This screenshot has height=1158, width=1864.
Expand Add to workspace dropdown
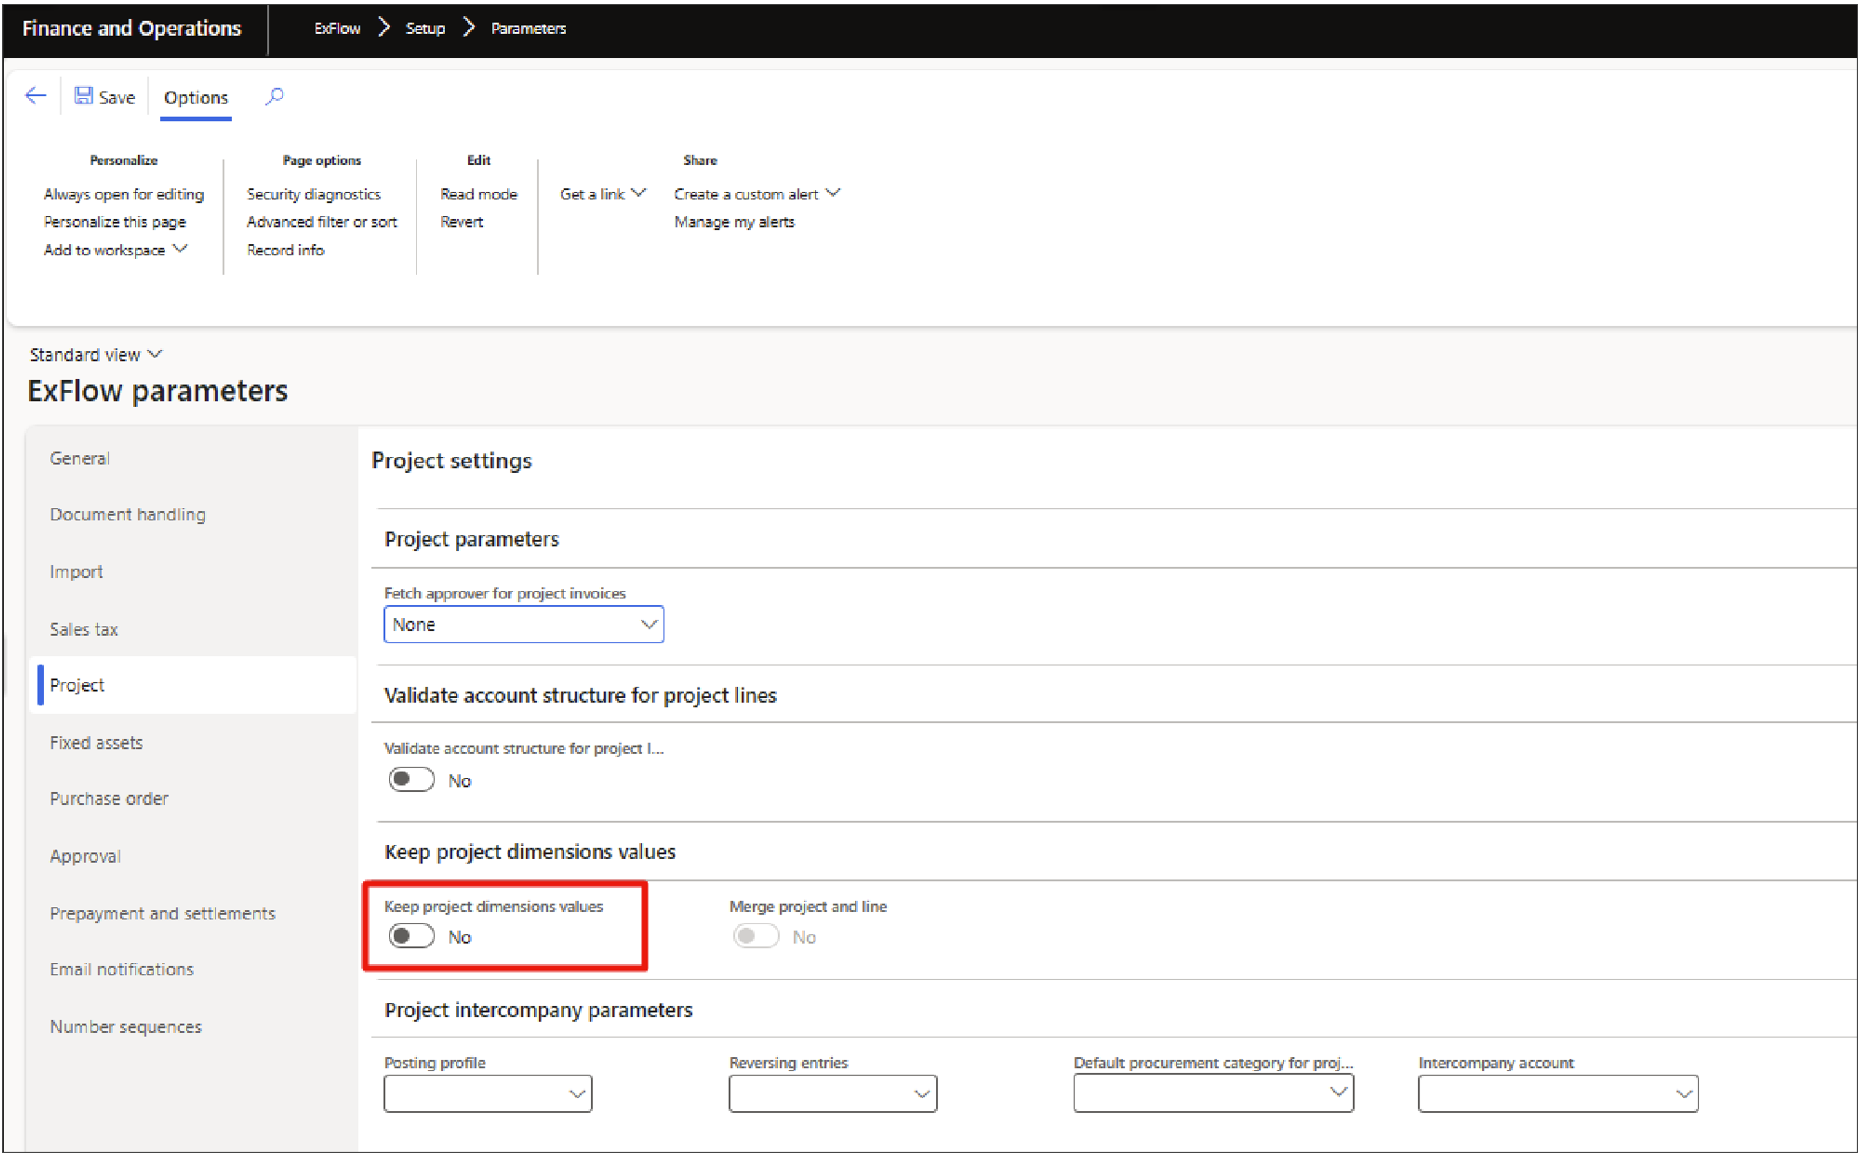[115, 250]
